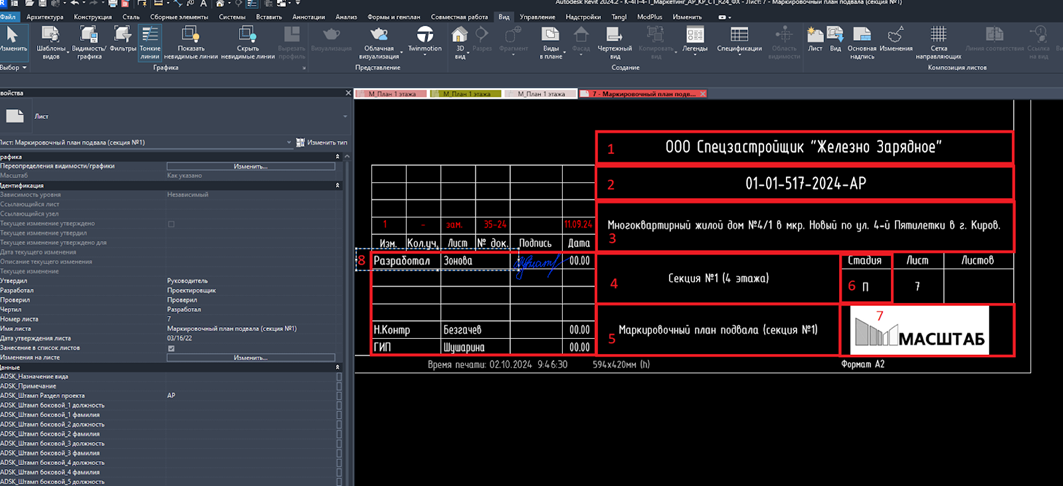Open the Фильтры filters tool
This screenshot has height=486, width=1063.
point(123,41)
